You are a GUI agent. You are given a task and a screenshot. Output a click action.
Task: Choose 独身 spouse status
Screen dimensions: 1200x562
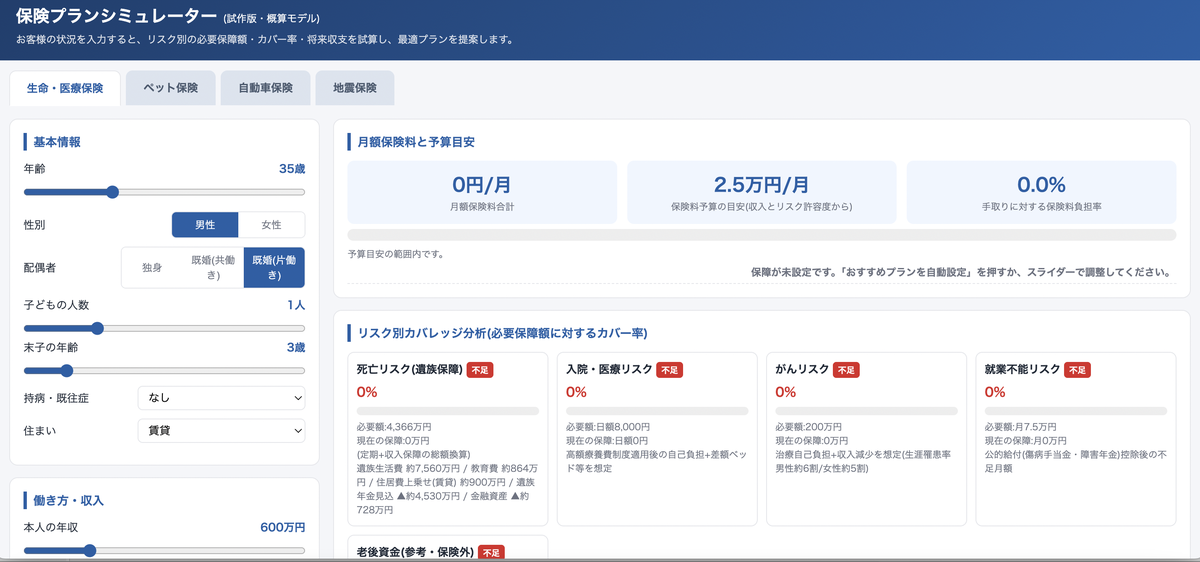(x=152, y=268)
